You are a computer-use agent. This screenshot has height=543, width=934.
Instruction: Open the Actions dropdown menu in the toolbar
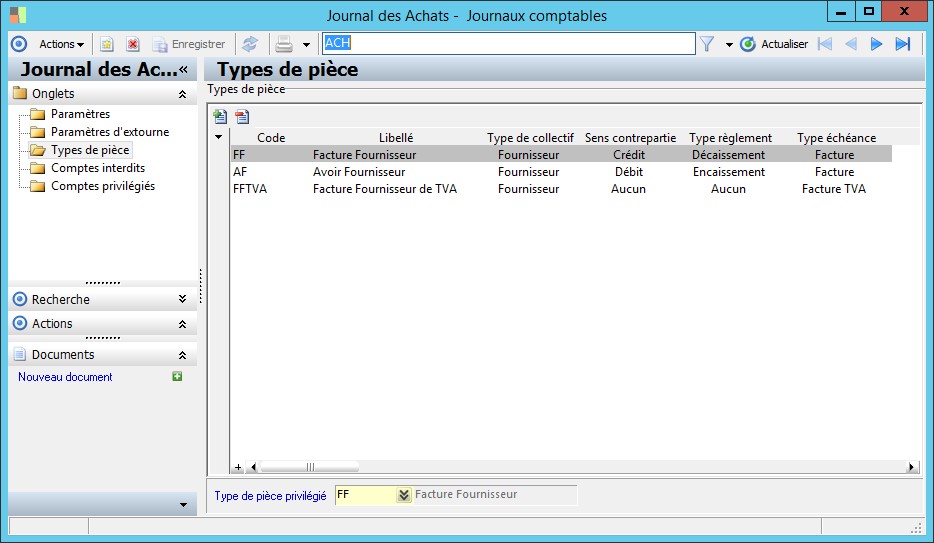[61, 44]
